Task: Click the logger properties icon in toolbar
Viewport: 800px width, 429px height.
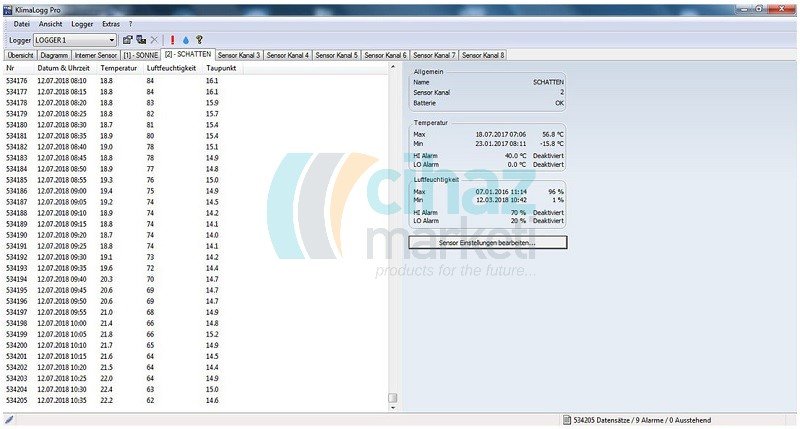Action: tap(128, 40)
